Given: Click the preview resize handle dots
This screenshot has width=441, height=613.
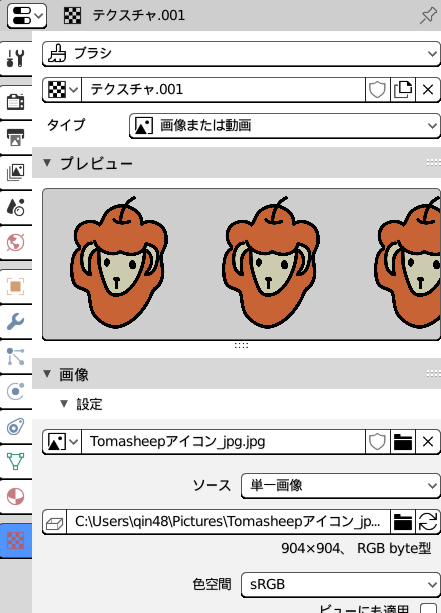Looking at the screenshot, I should tap(241, 345).
